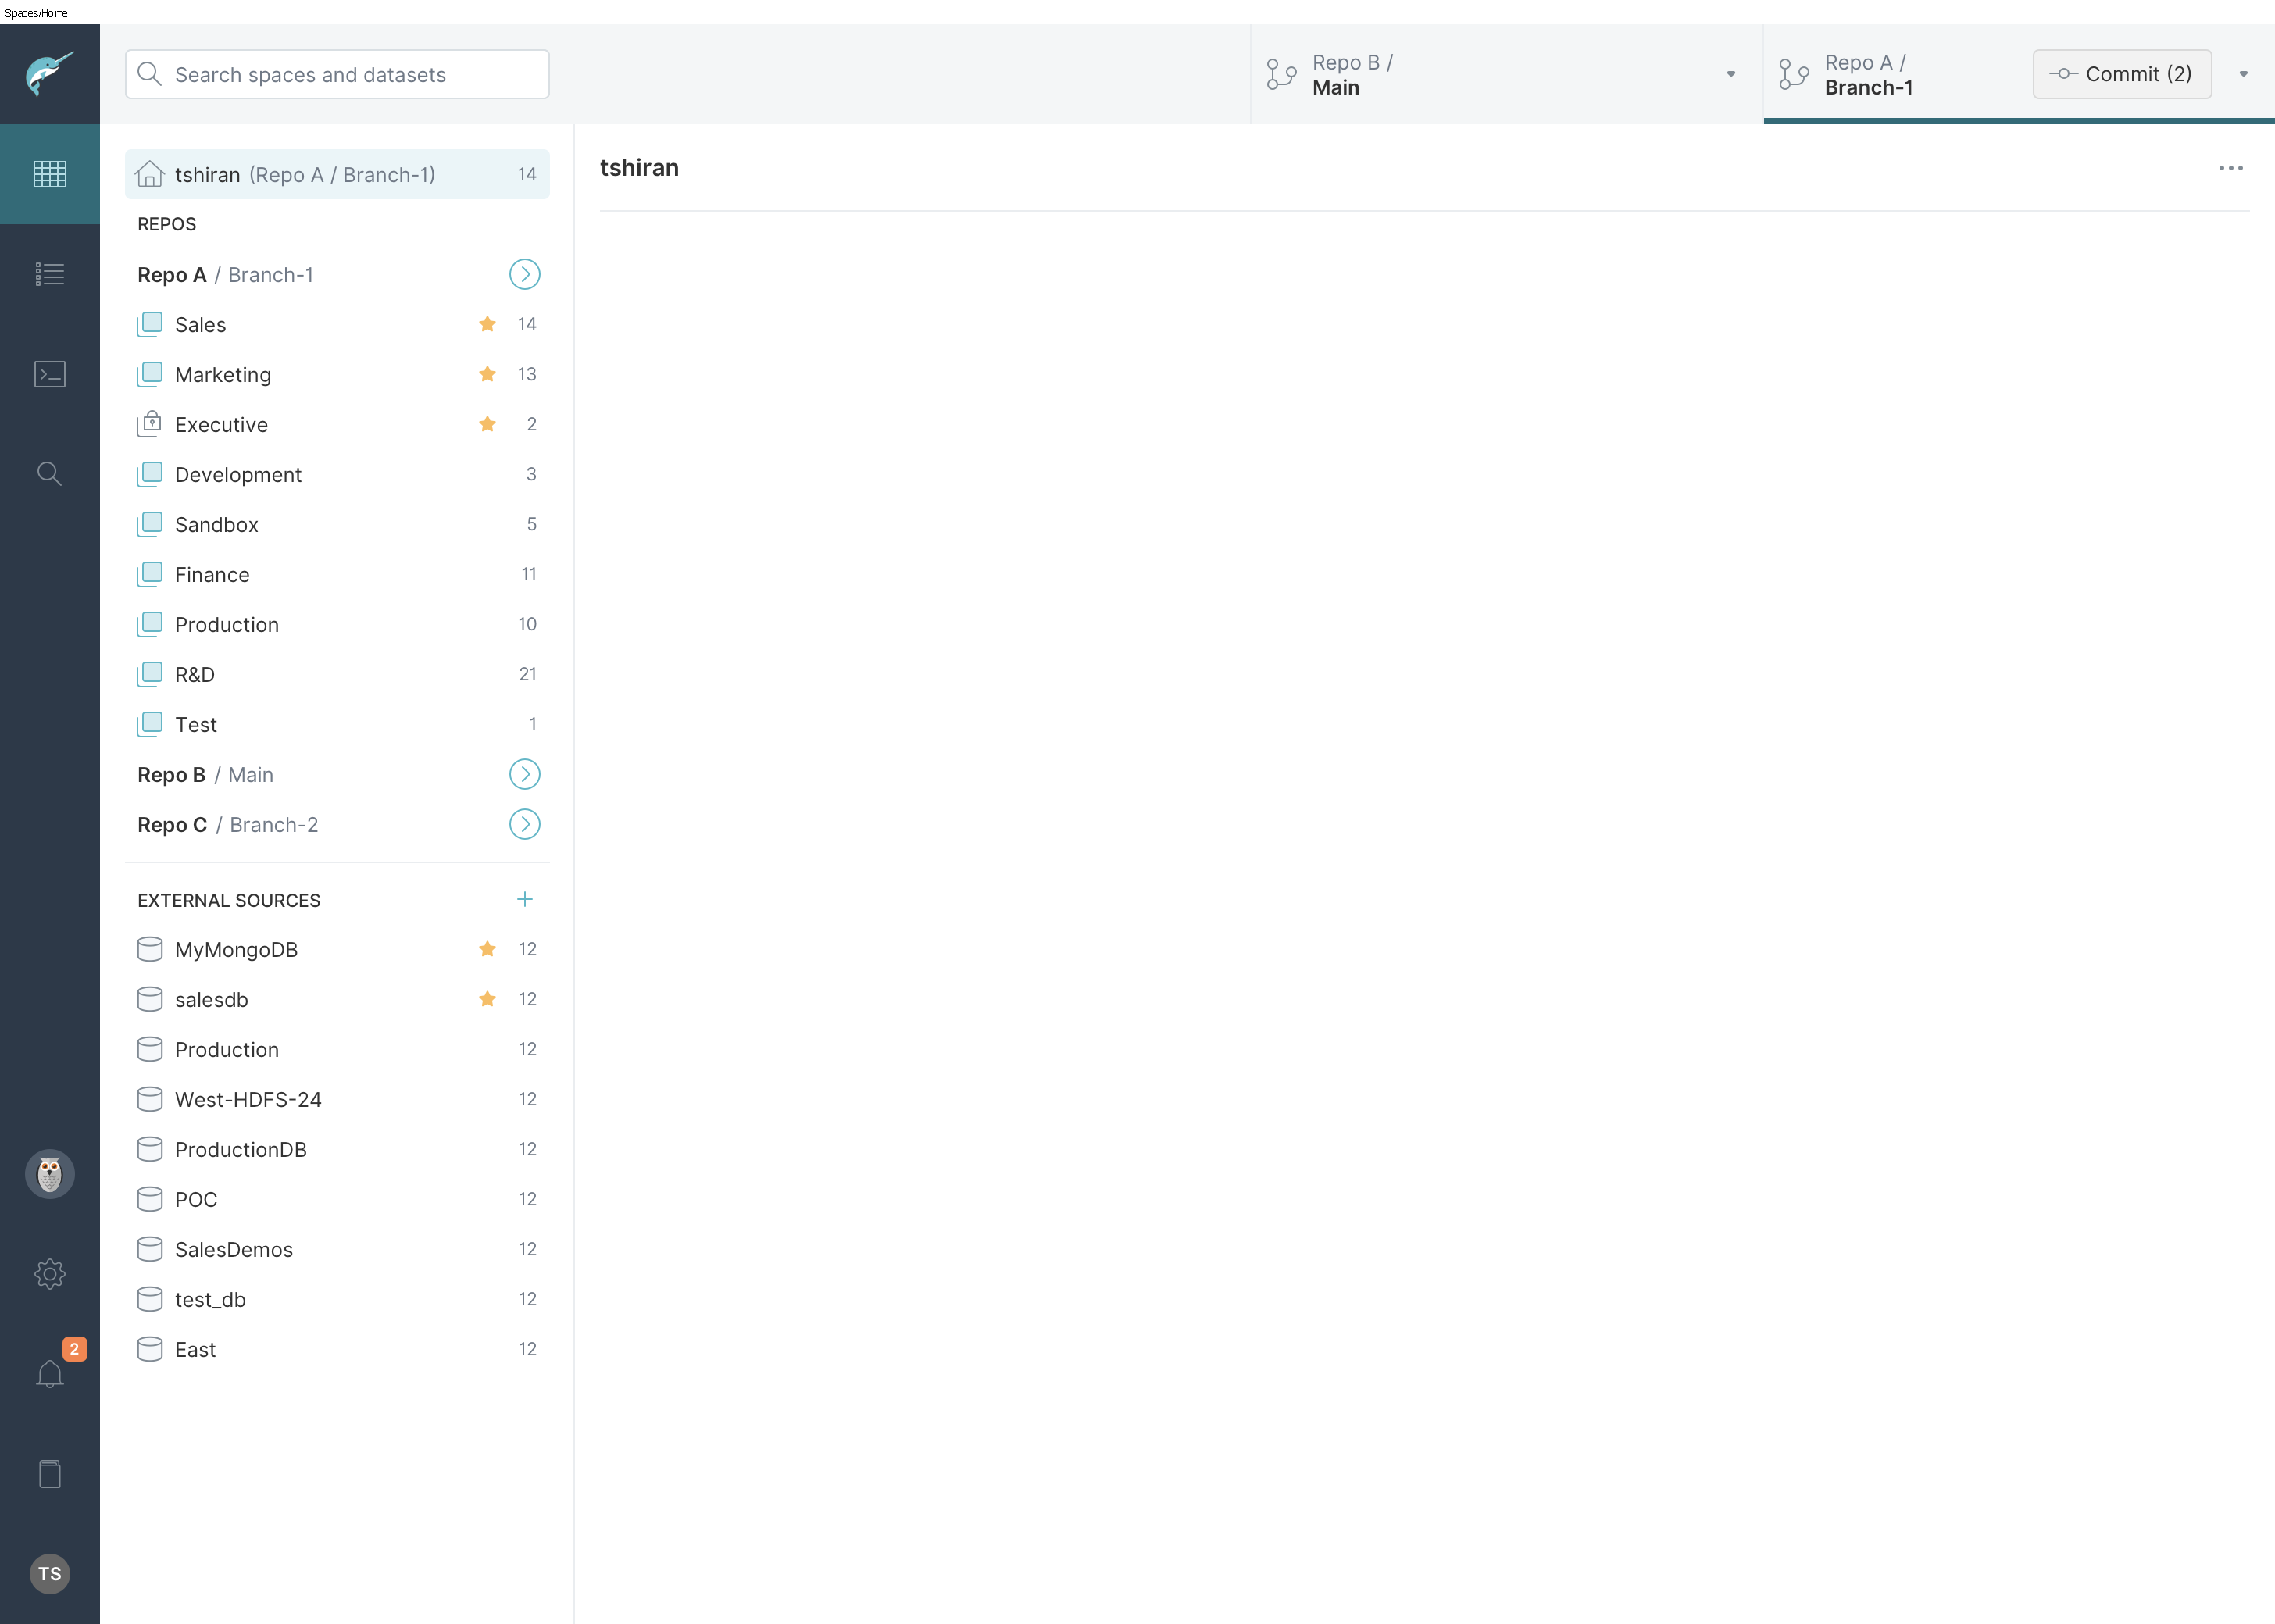This screenshot has height=1624, width=2275.
Task: Open salesdb external source
Action: point(337,999)
